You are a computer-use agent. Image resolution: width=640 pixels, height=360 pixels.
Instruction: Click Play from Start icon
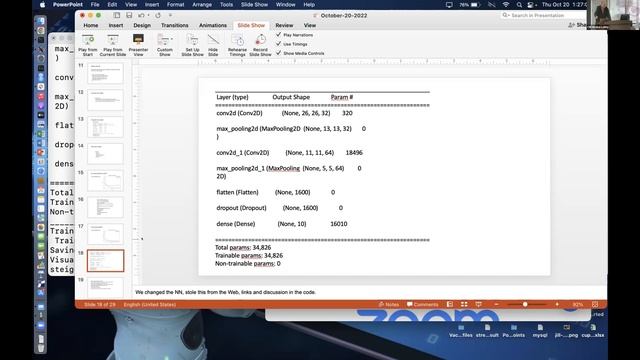[x=88, y=40]
